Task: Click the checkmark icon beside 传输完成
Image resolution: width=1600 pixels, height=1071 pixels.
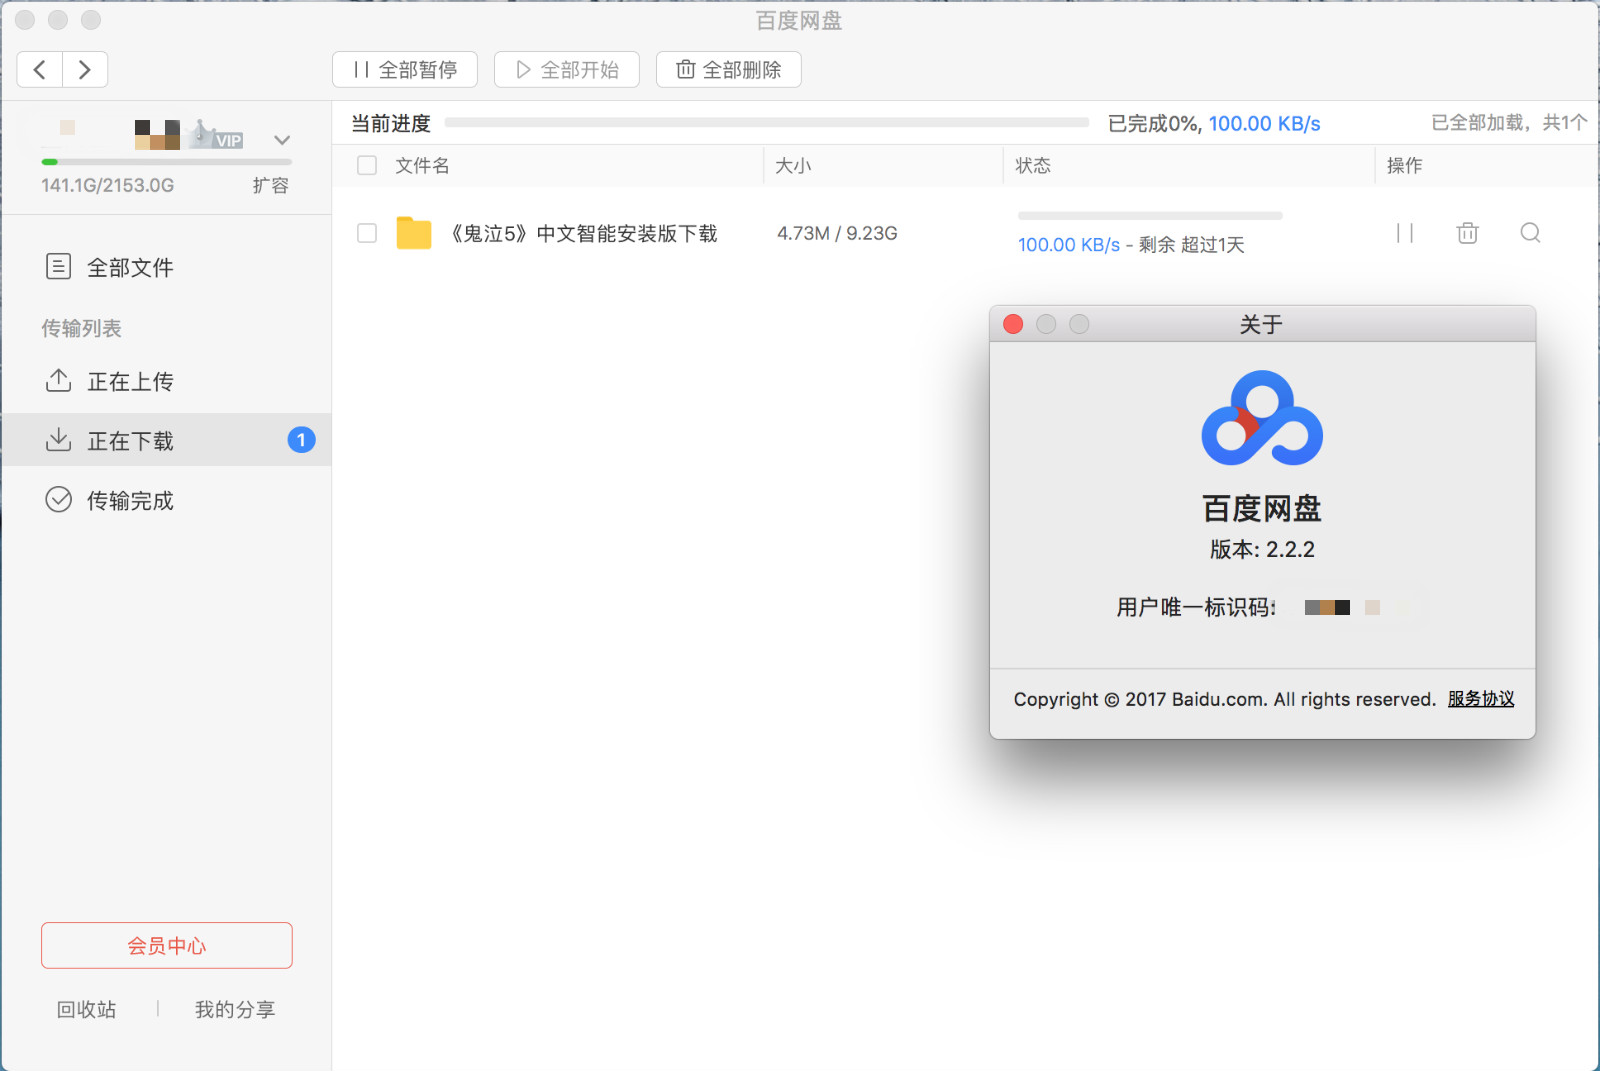Action: pos(59,500)
